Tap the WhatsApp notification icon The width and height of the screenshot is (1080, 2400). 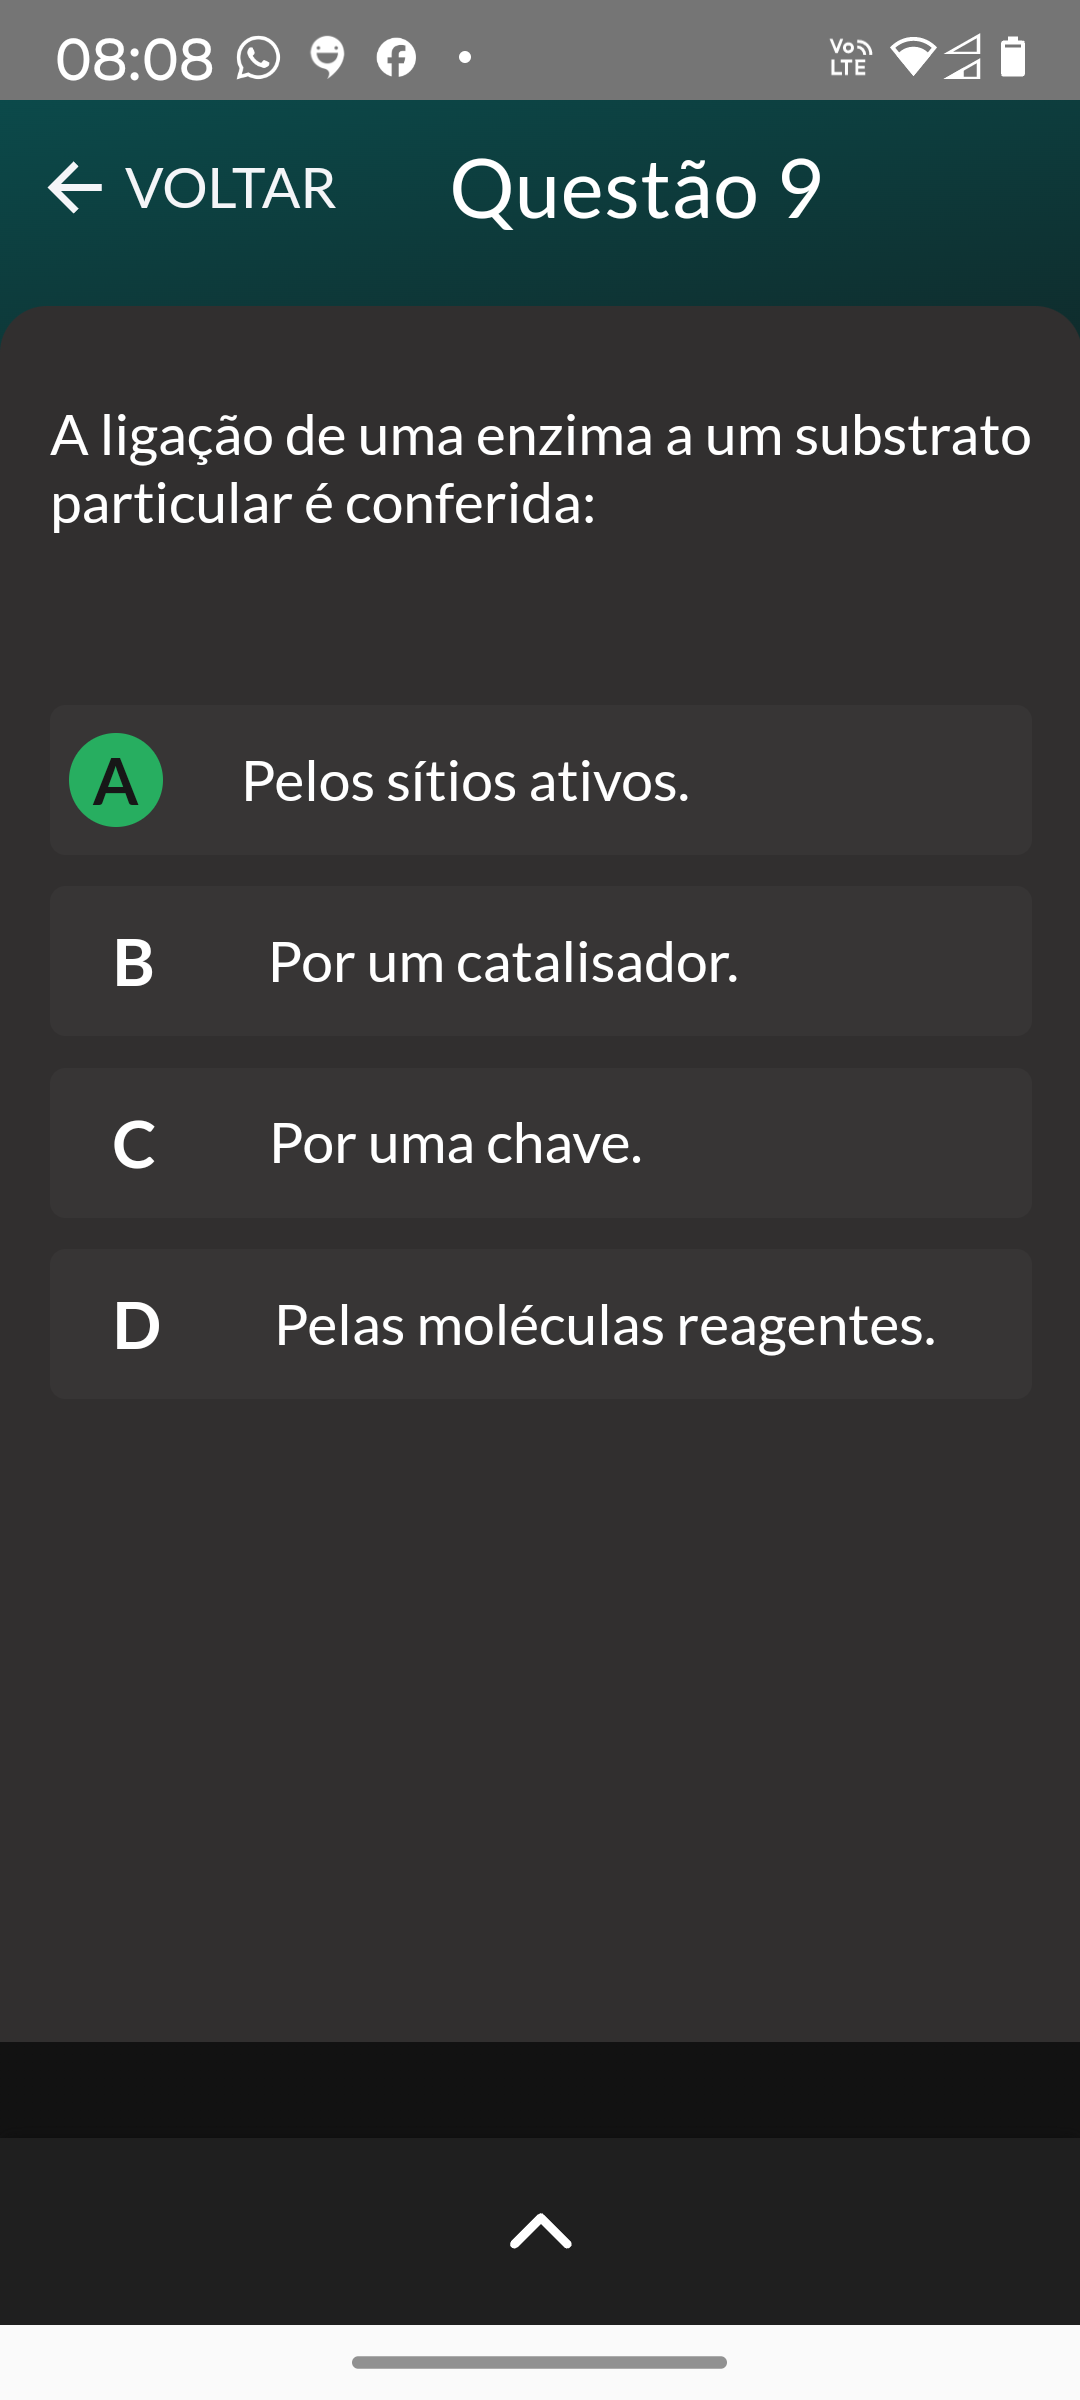click(x=258, y=57)
